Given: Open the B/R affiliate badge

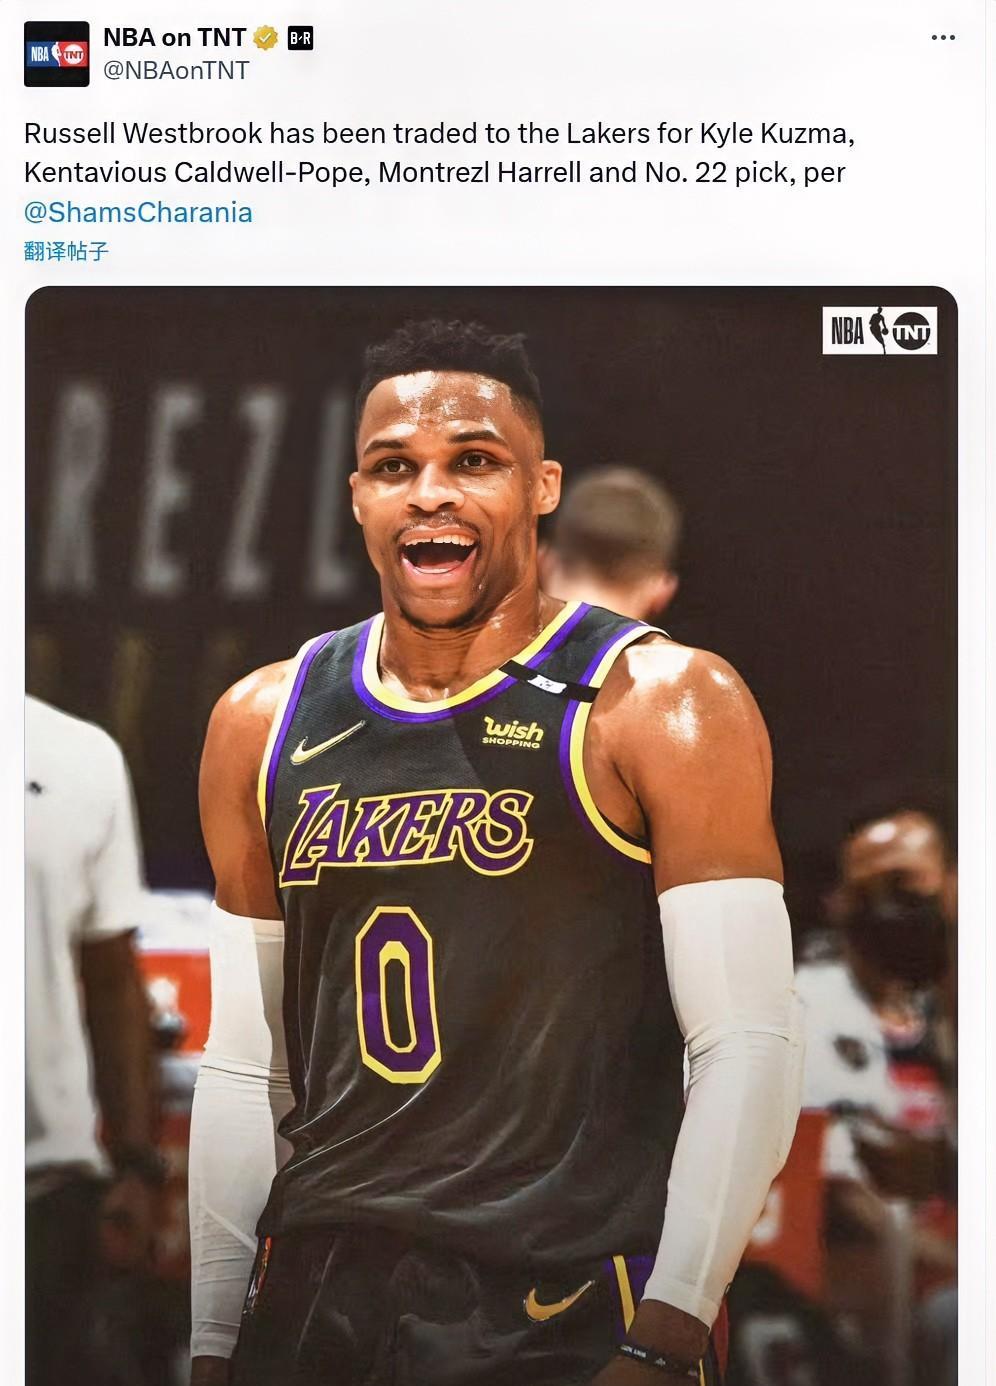Looking at the screenshot, I should (x=300, y=38).
